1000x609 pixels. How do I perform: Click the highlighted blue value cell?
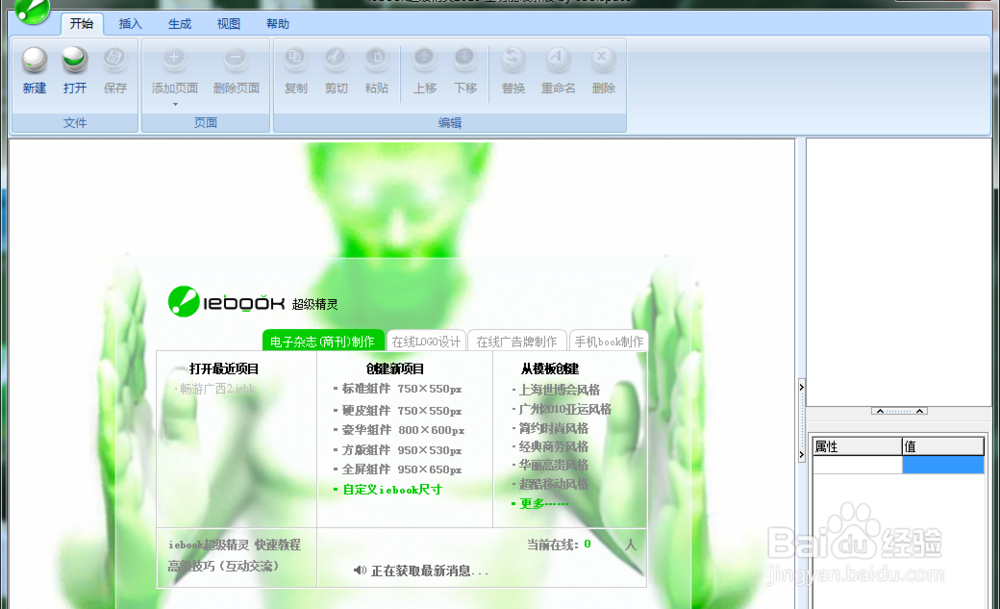(x=943, y=464)
